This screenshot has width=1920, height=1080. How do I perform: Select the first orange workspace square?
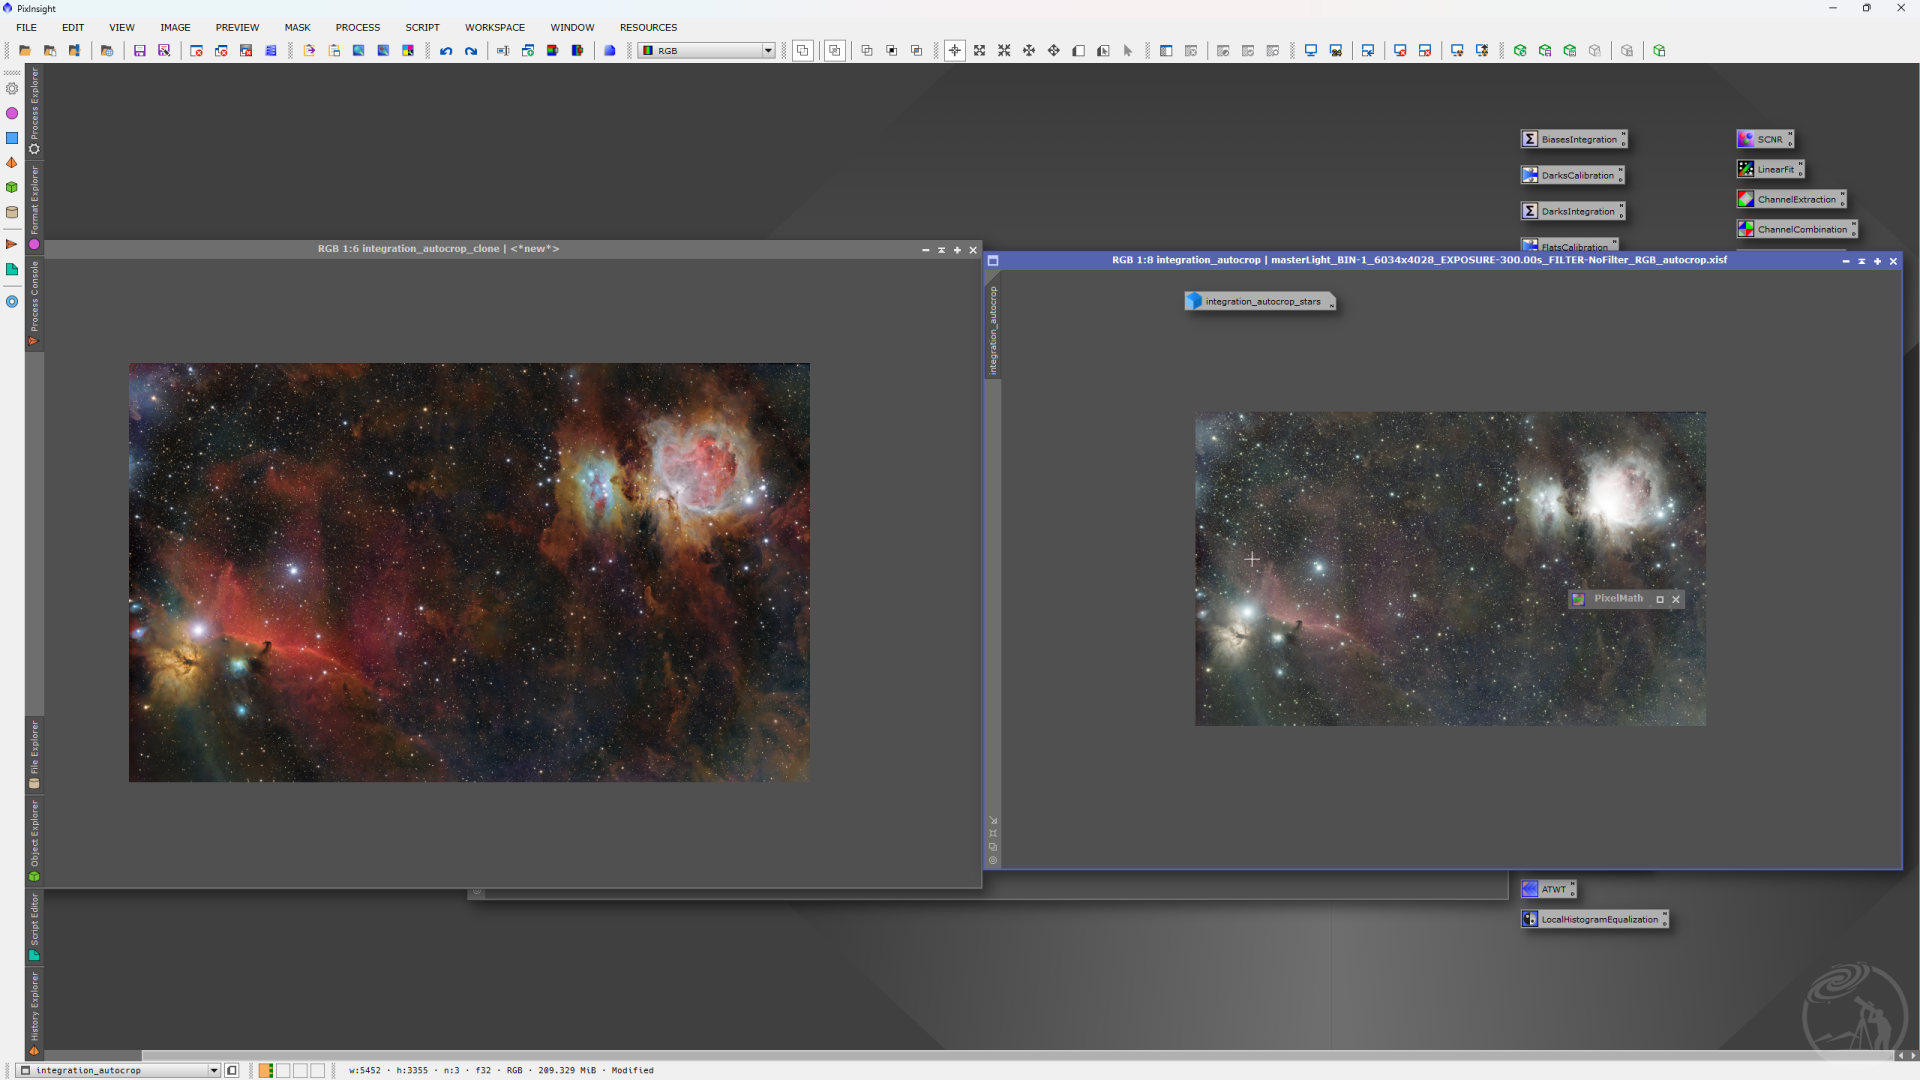266,1071
